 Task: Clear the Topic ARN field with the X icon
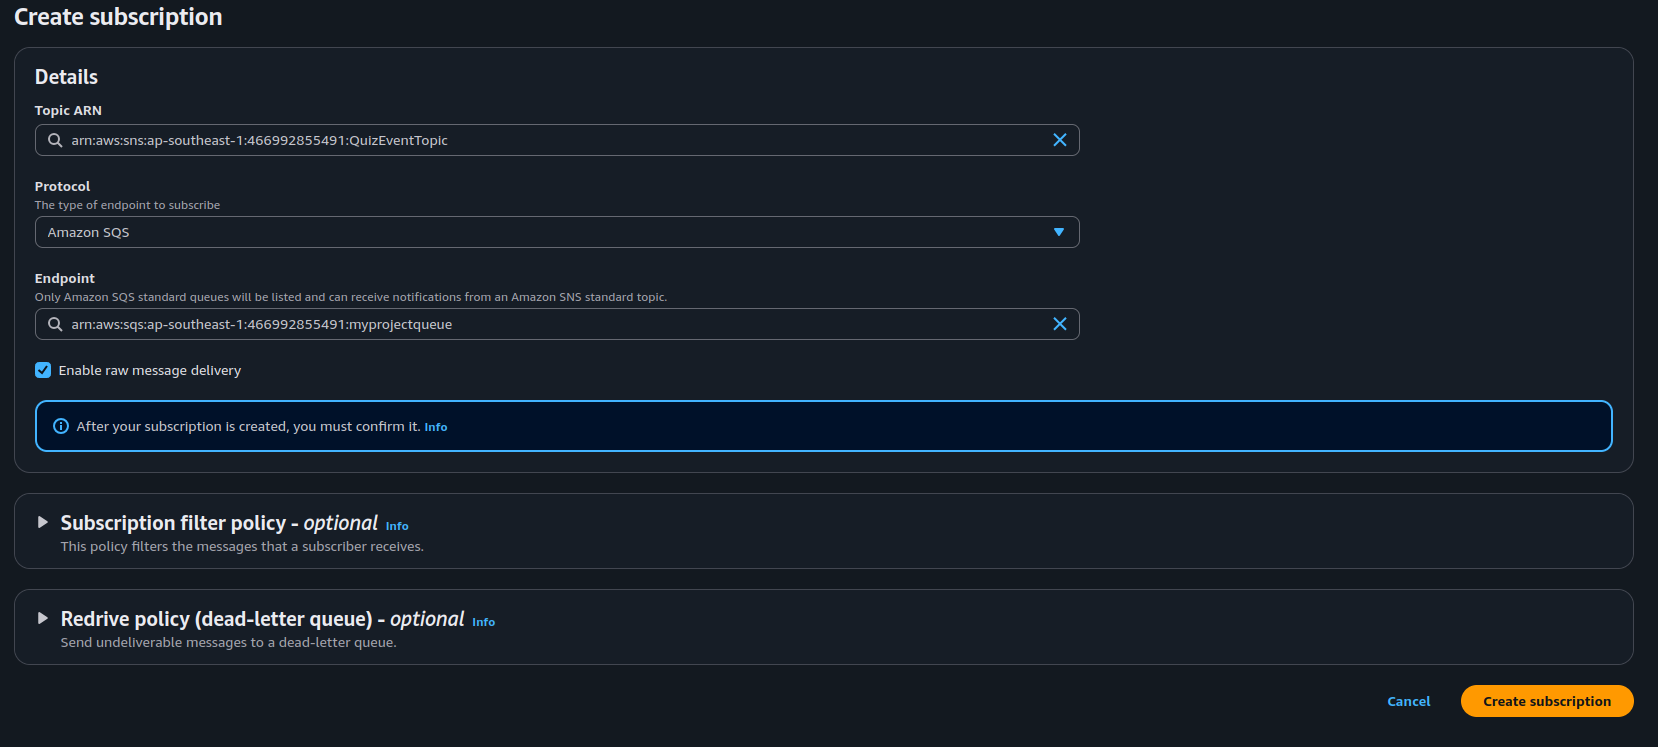point(1059,140)
